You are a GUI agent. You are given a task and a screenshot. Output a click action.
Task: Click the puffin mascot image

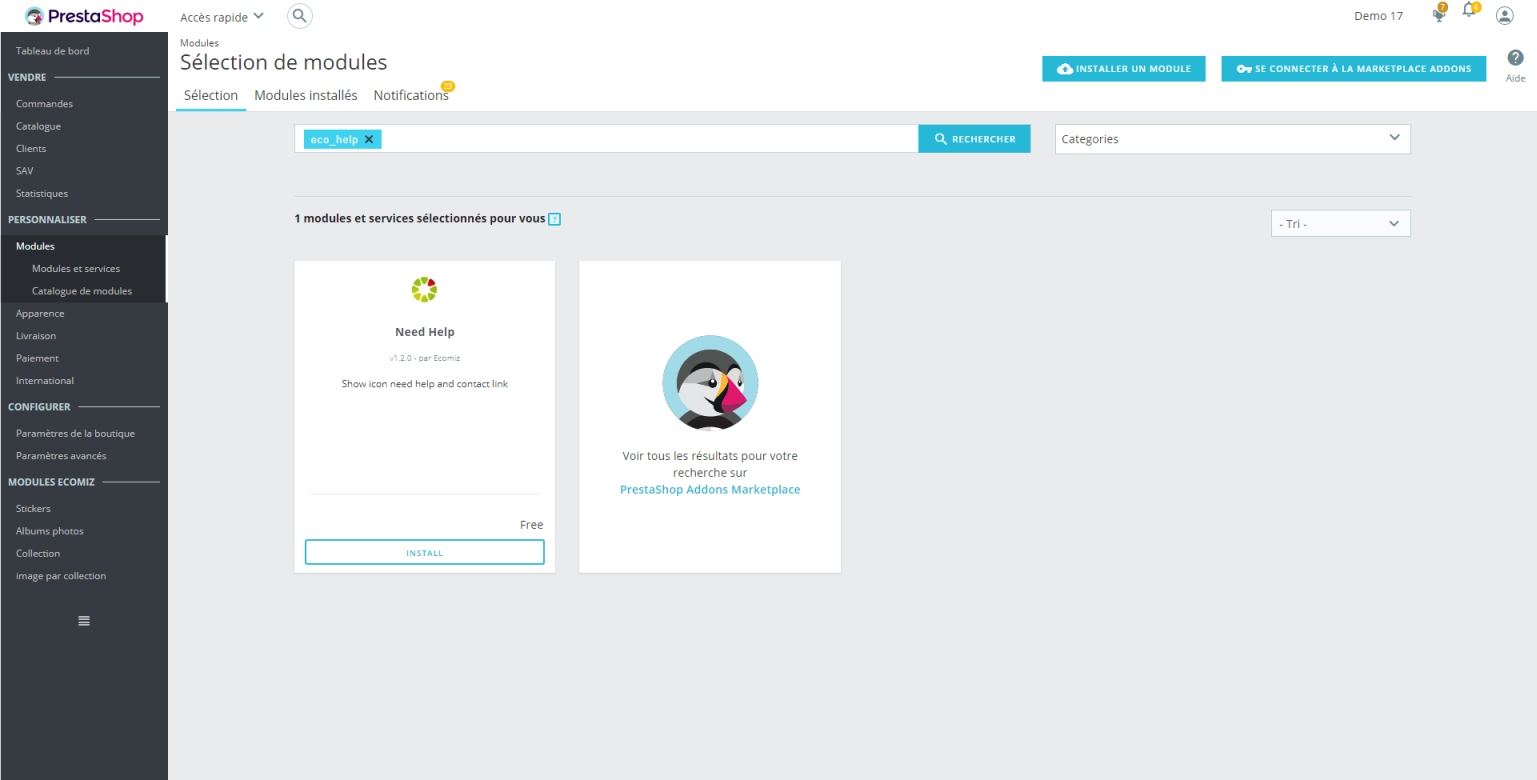[710, 383]
